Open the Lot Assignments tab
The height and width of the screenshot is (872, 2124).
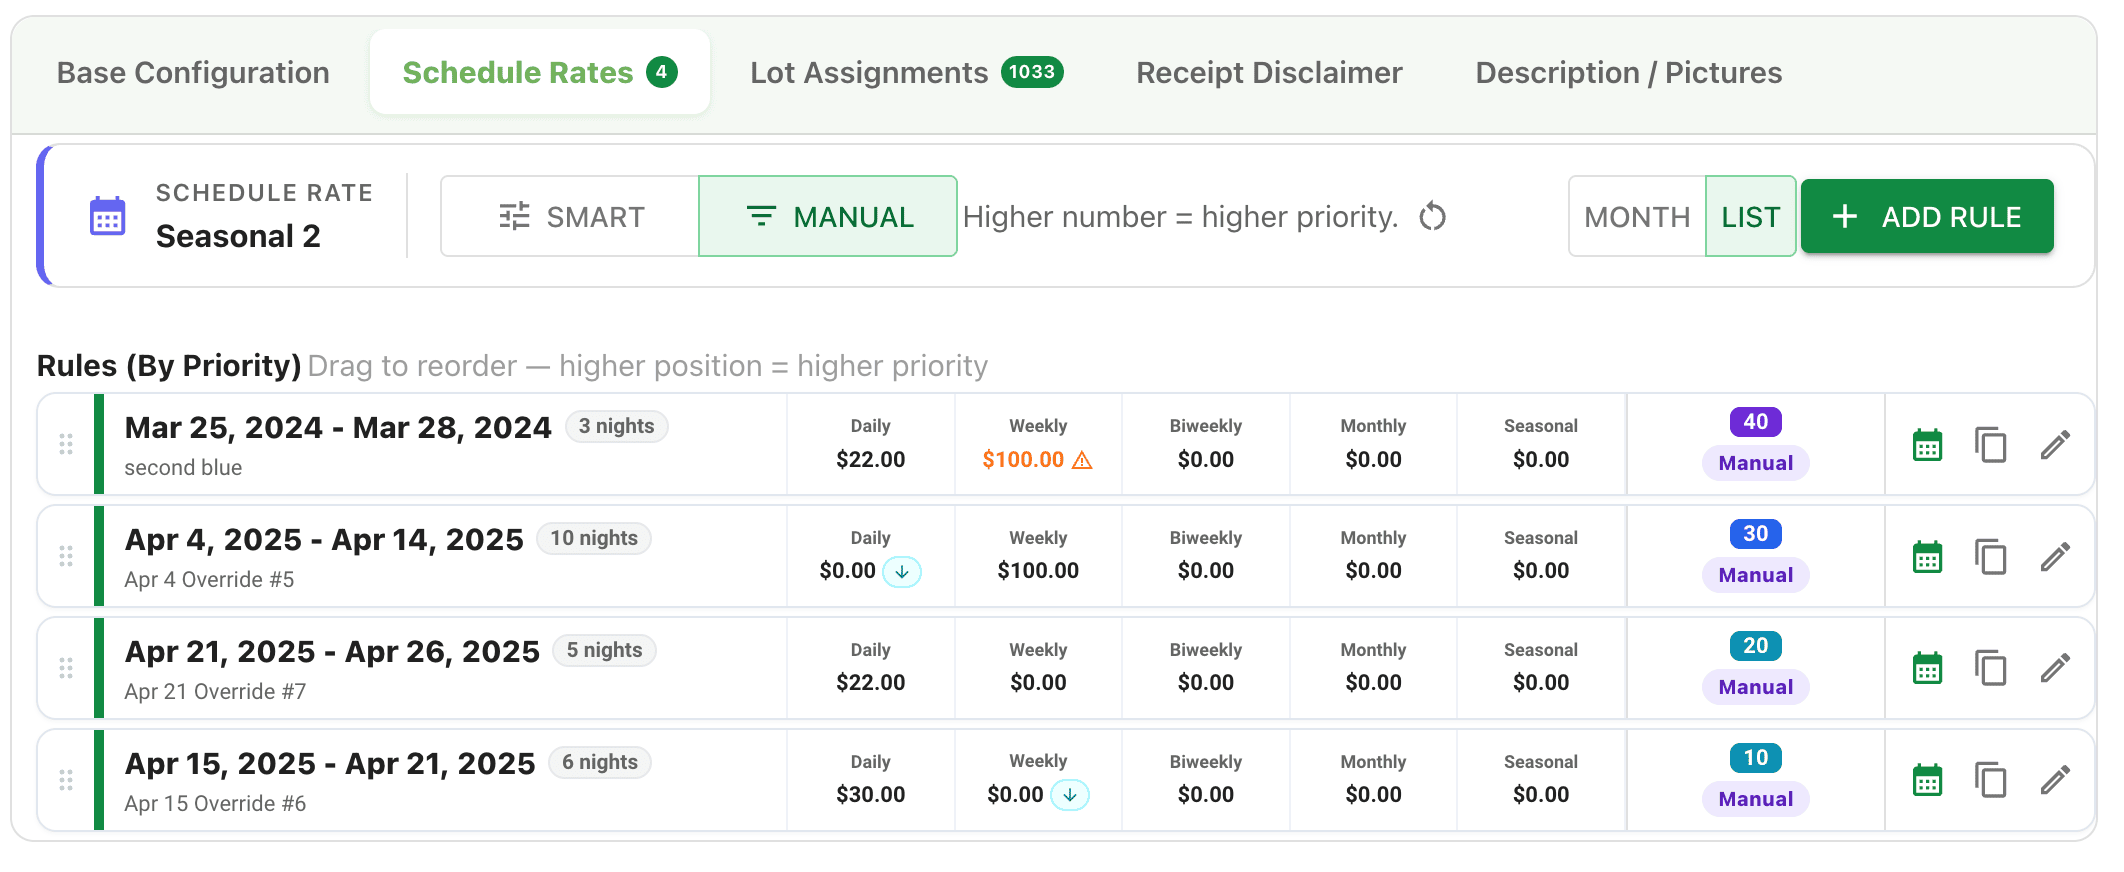[907, 72]
